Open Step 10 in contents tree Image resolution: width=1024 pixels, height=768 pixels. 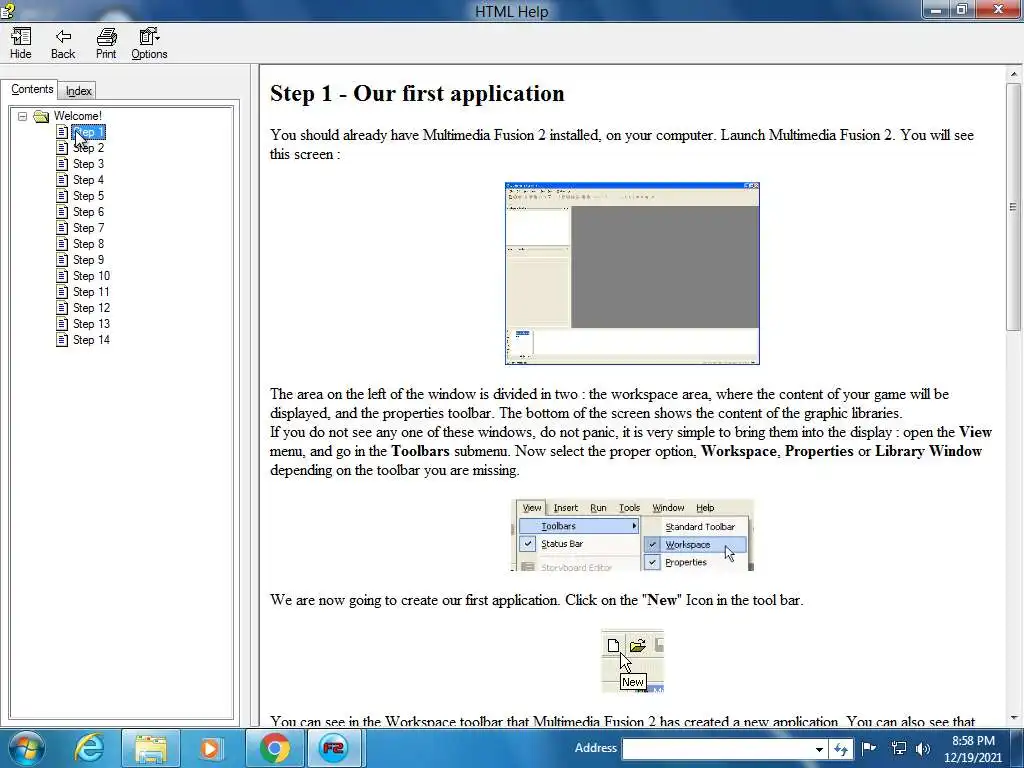(91, 276)
